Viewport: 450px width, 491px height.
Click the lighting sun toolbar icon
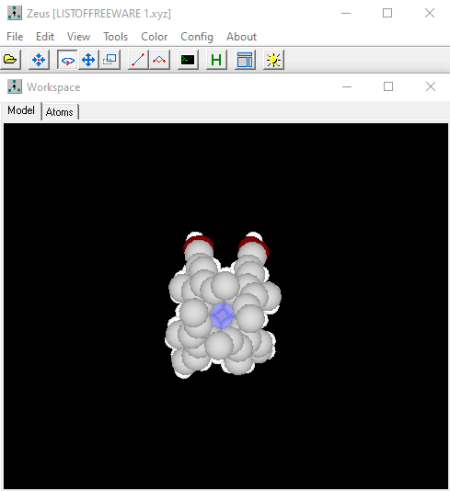click(273, 60)
